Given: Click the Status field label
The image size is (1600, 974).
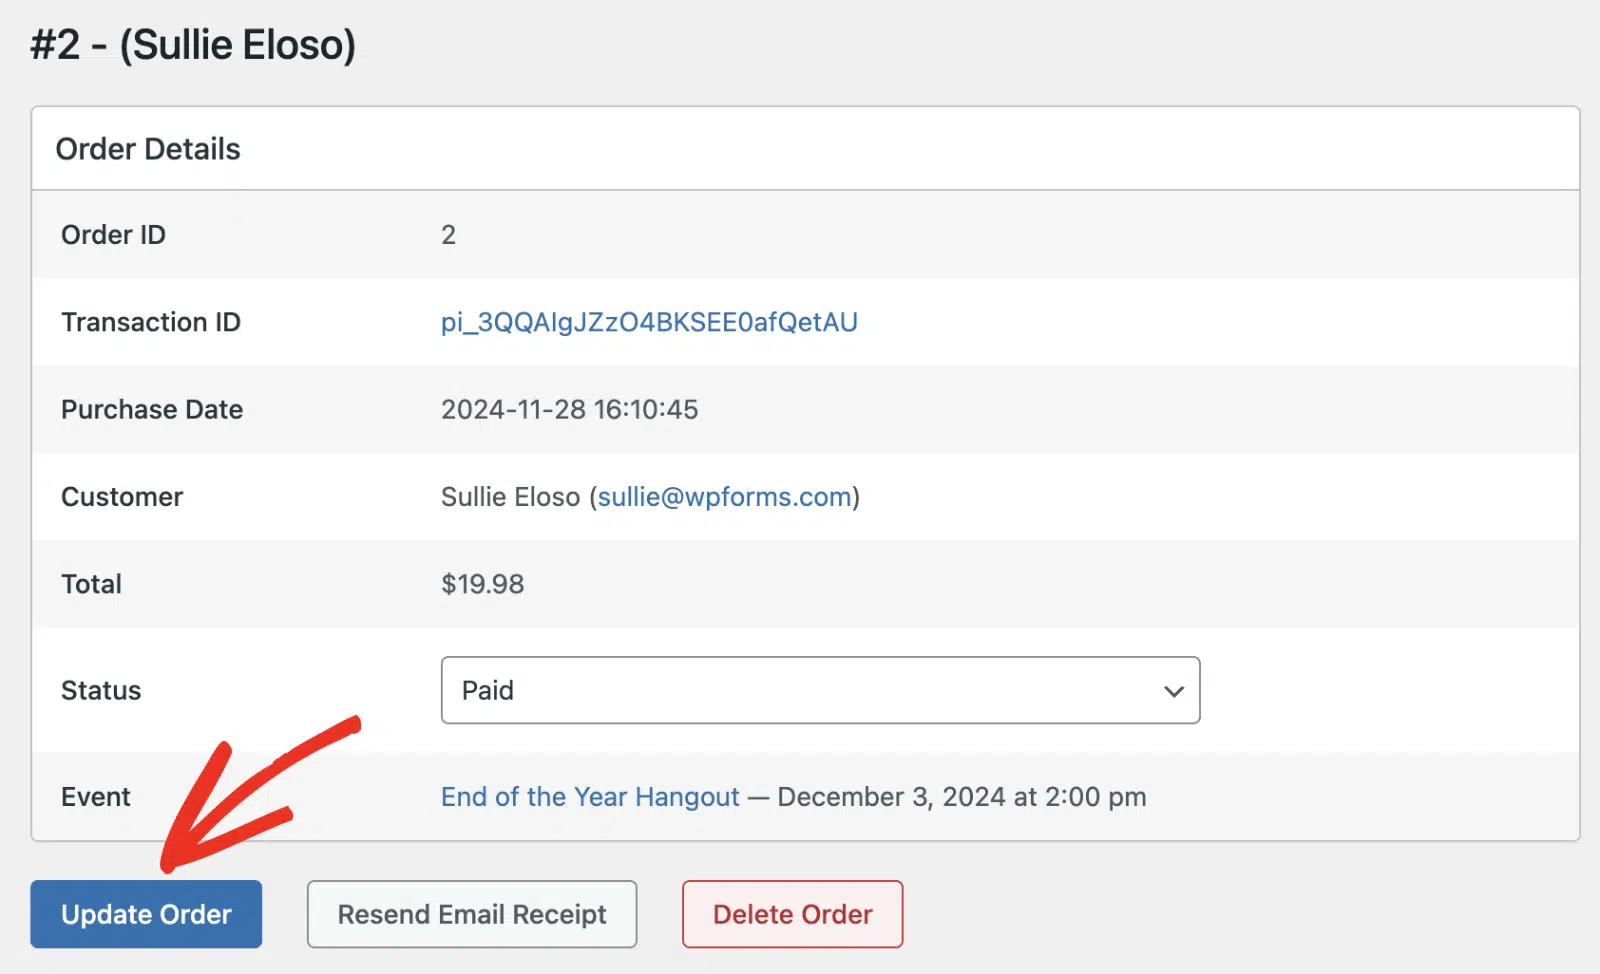Looking at the screenshot, I should pos(101,690).
